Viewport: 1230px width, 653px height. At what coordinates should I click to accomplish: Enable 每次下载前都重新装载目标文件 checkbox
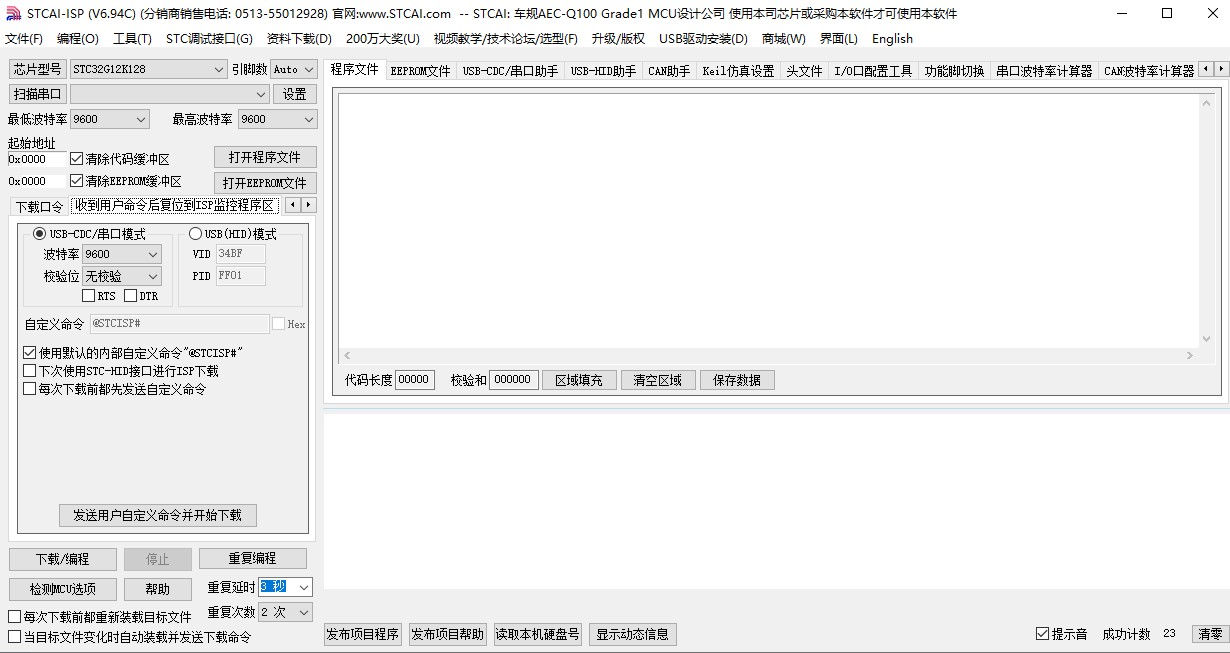coord(14,617)
